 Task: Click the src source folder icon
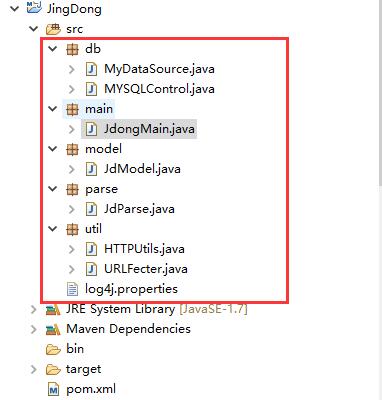tap(53, 29)
